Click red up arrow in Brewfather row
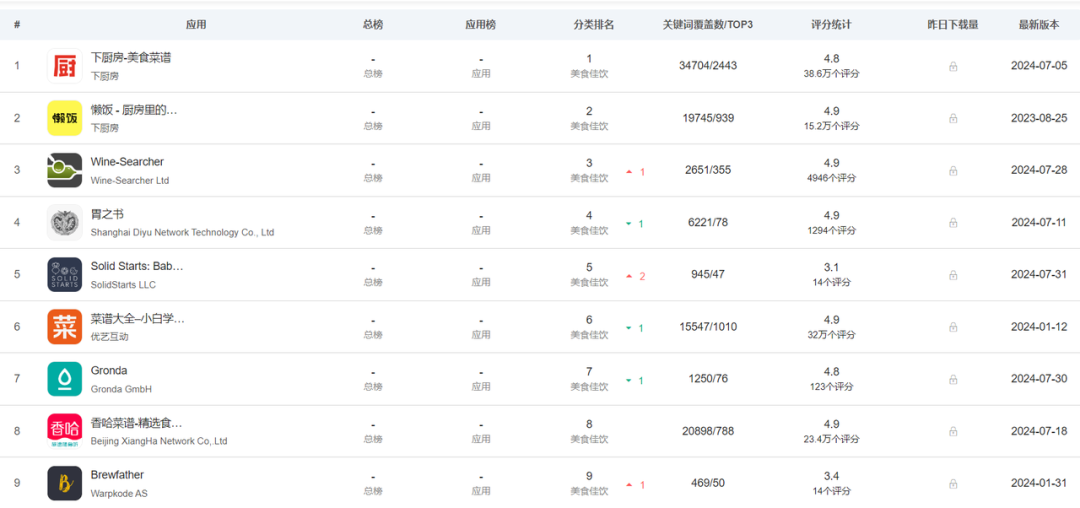1080x508 pixels. click(x=629, y=485)
